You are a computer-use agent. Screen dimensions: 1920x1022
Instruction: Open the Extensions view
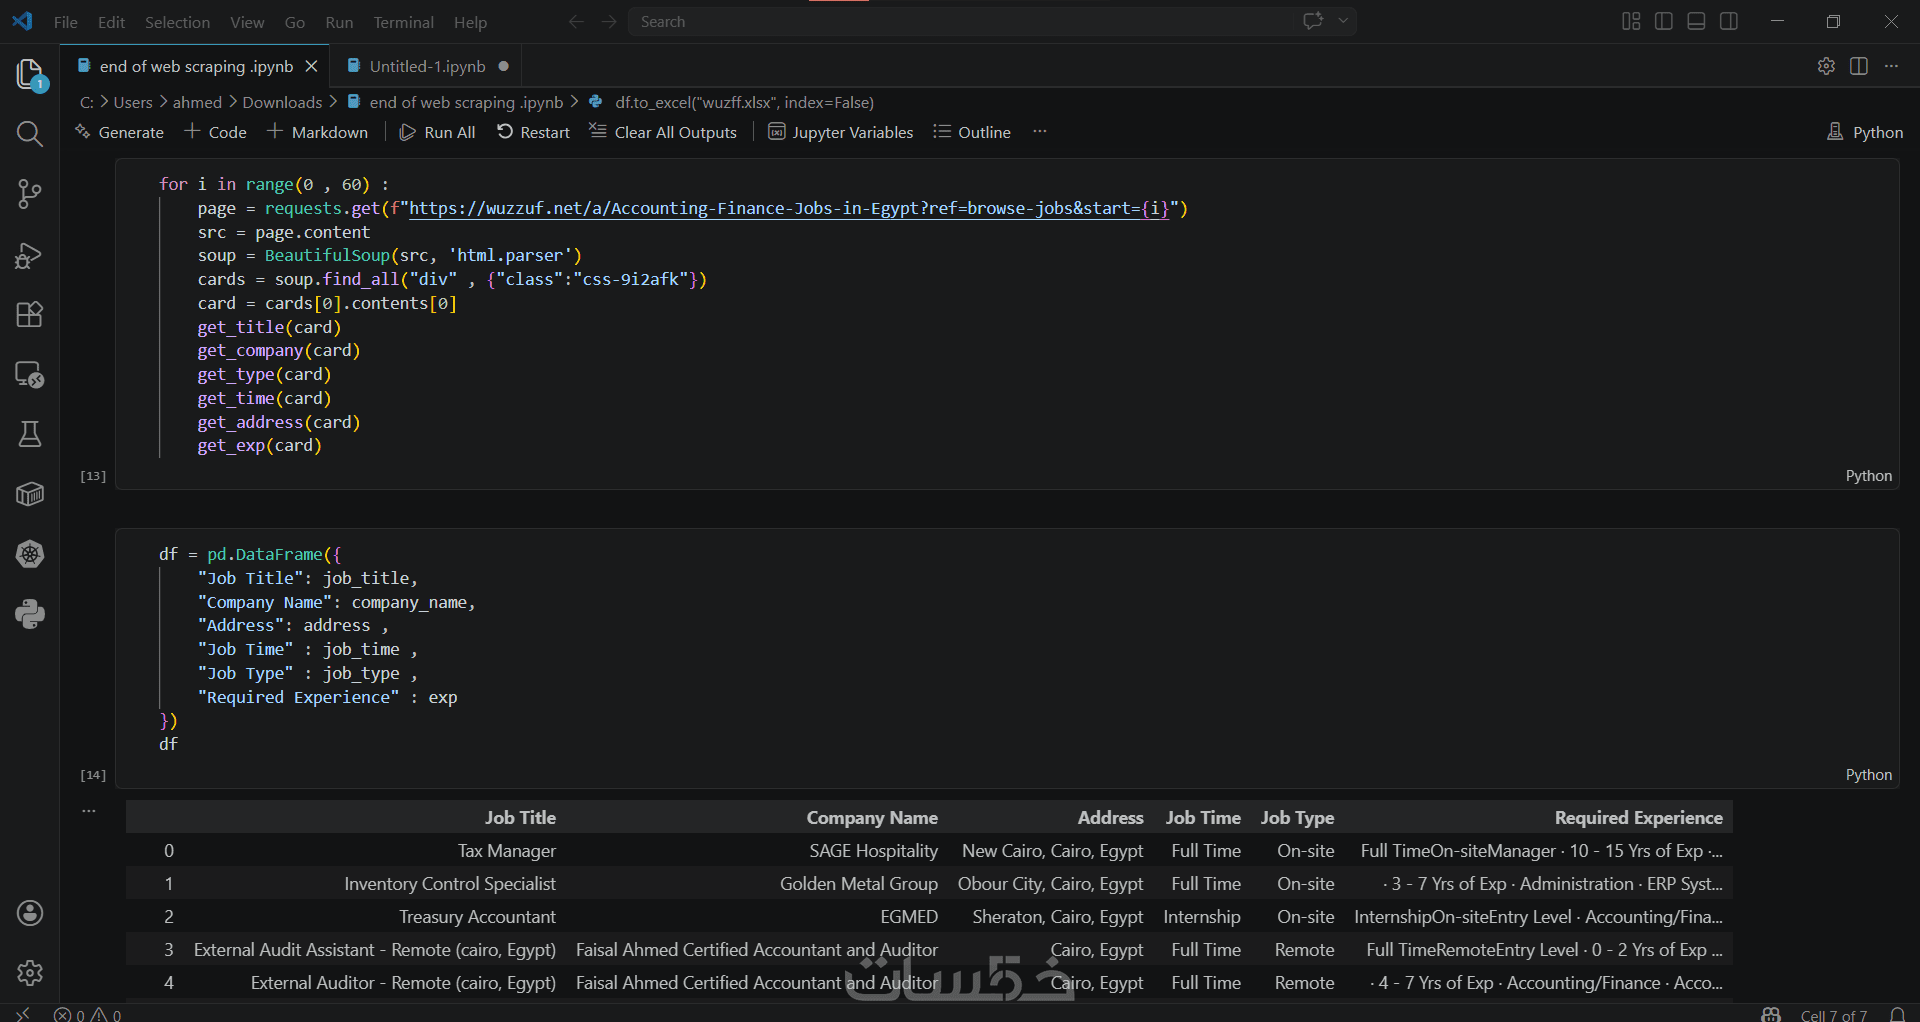tap(30, 315)
